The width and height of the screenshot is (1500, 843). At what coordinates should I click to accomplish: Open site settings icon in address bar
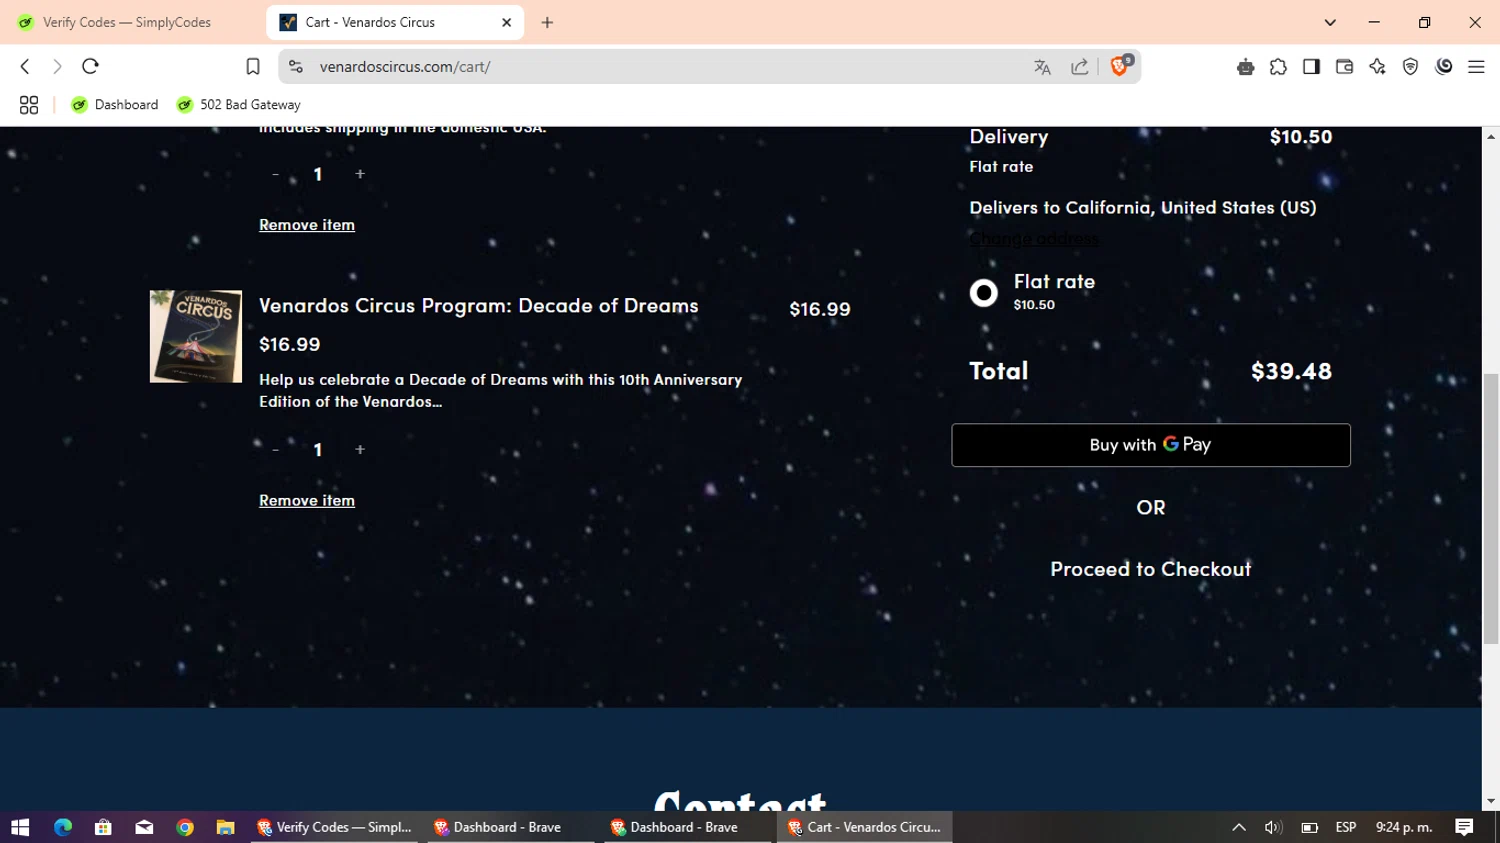(295, 66)
